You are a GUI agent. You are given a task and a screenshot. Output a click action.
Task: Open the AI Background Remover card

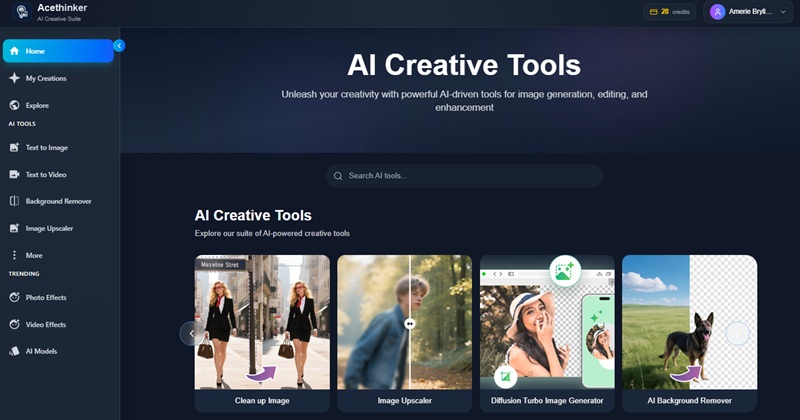(689, 334)
